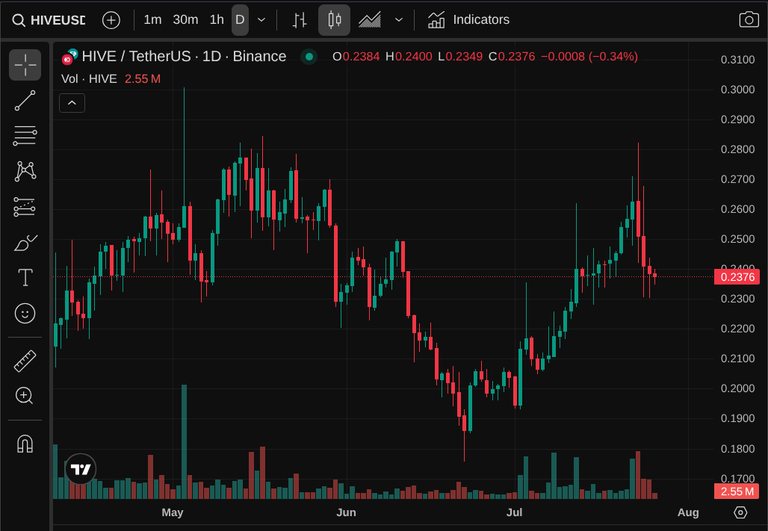768x531 pixels.
Task: Click the 0.2500 price scale label
Action: coord(738,239)
